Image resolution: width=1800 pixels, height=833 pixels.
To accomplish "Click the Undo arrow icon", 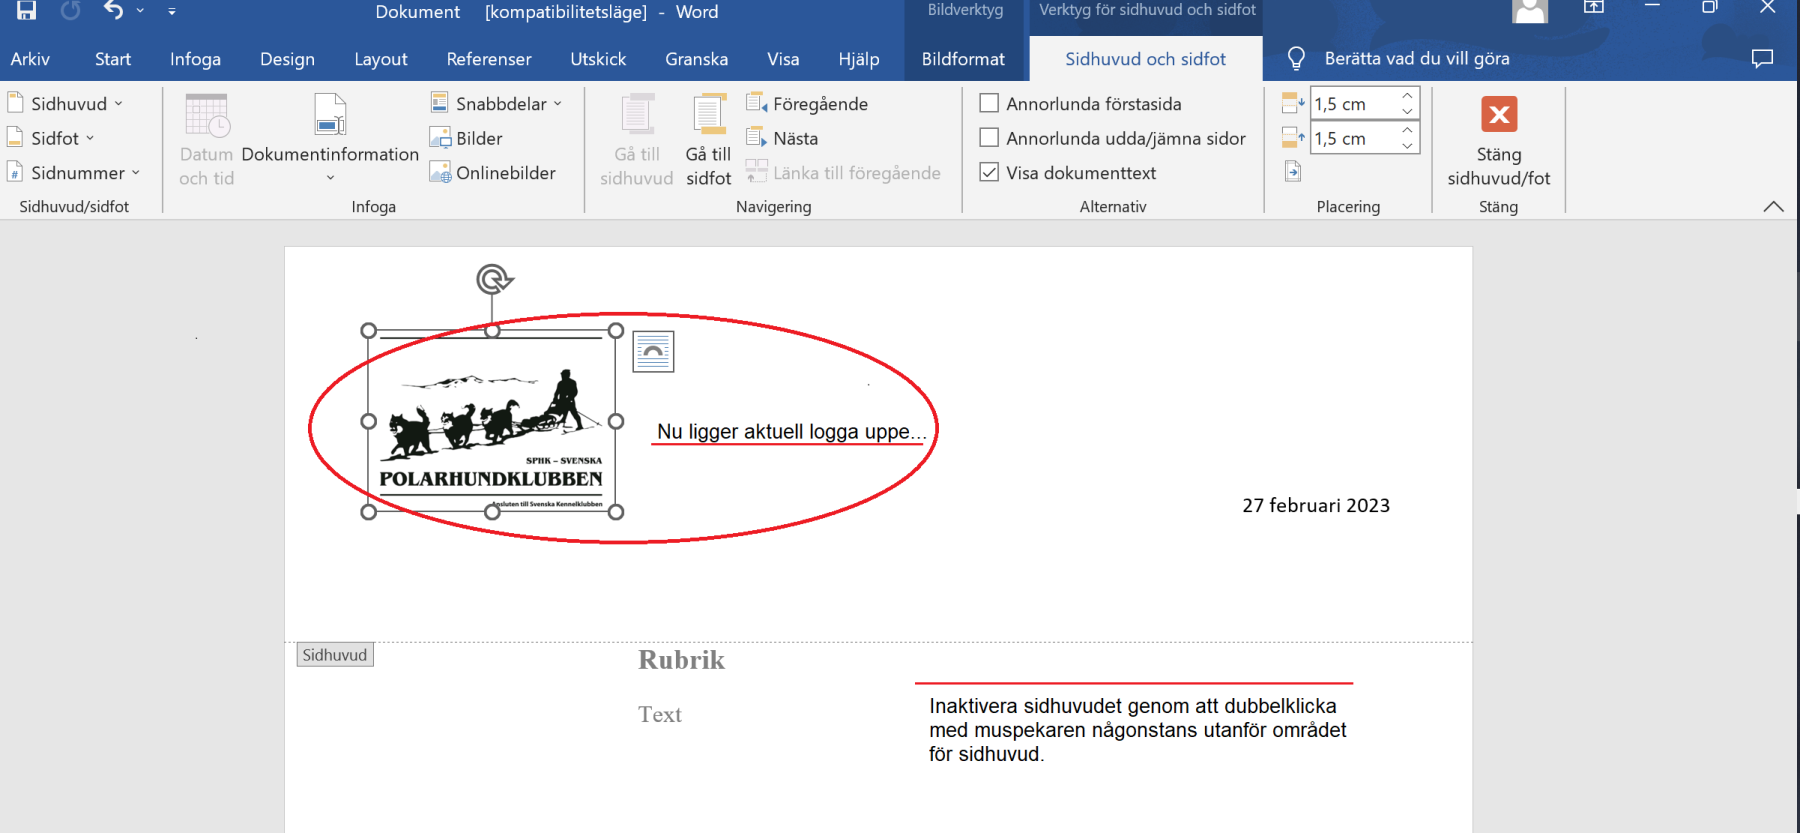I will (113, 11).
